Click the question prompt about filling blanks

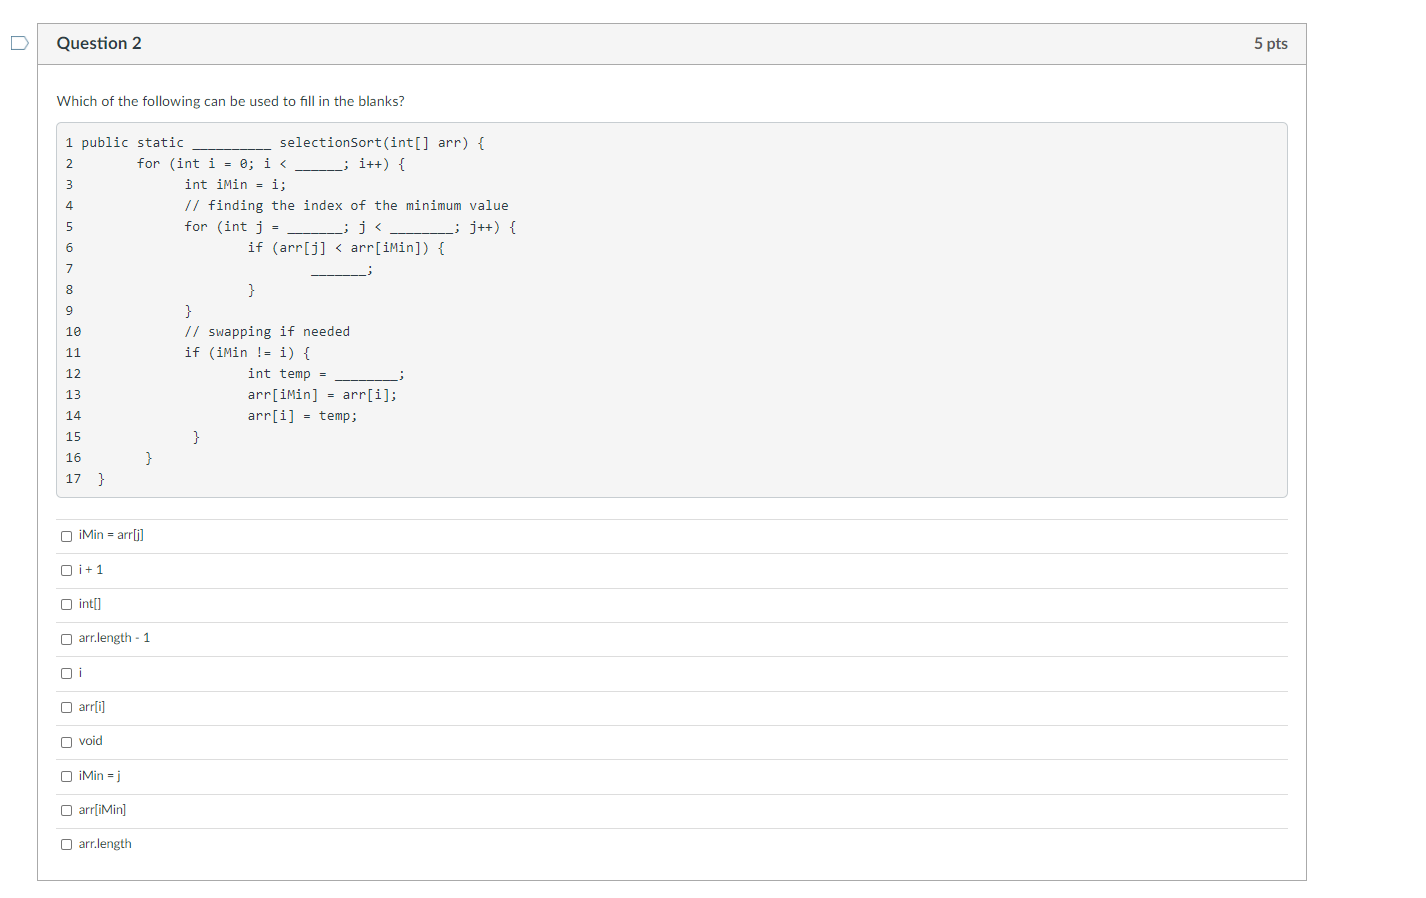tap(231, 101)
